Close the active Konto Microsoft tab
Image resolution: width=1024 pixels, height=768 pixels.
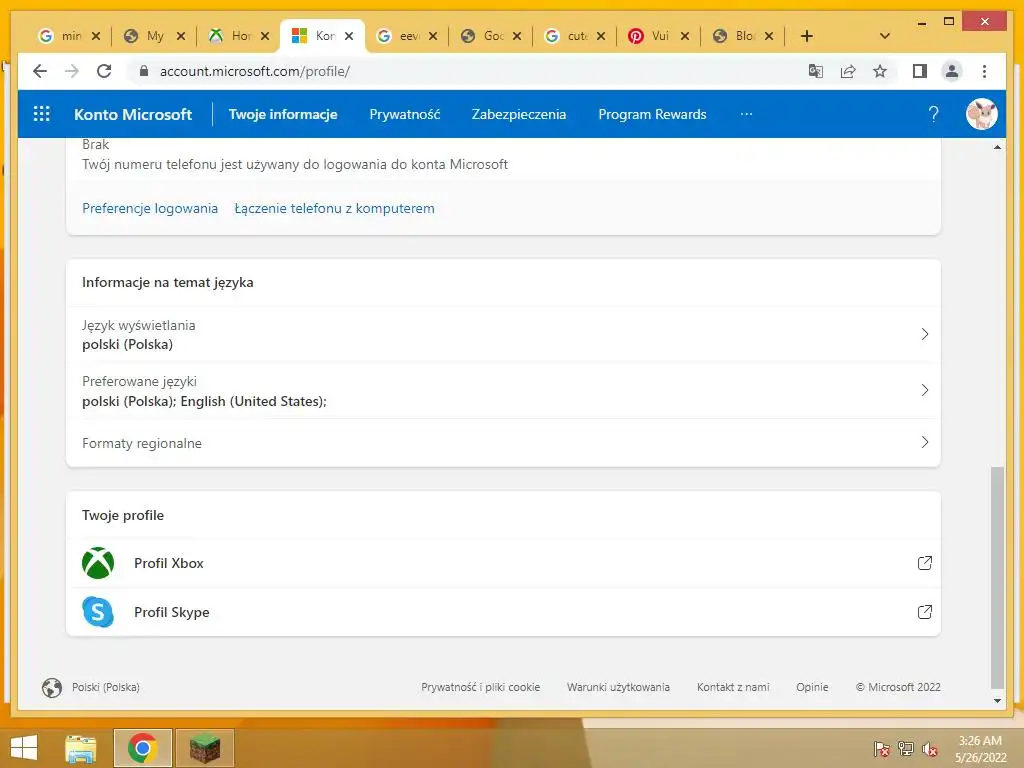pyautogui.click(x=349, y=36)
